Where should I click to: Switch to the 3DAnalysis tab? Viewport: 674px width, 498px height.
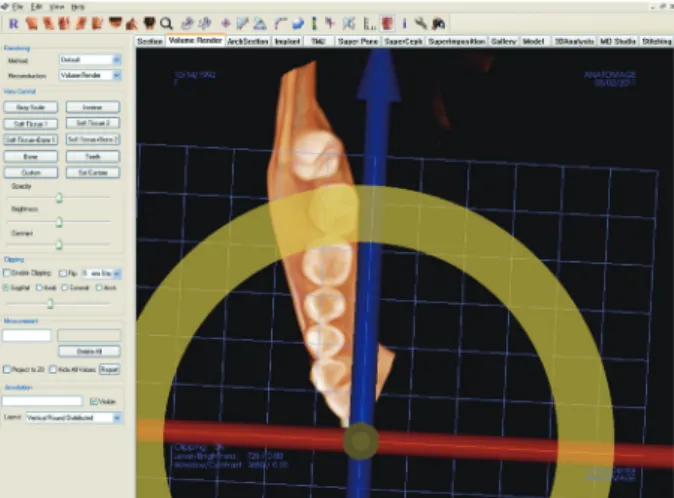pyautogui.click(x=574, y=41)
